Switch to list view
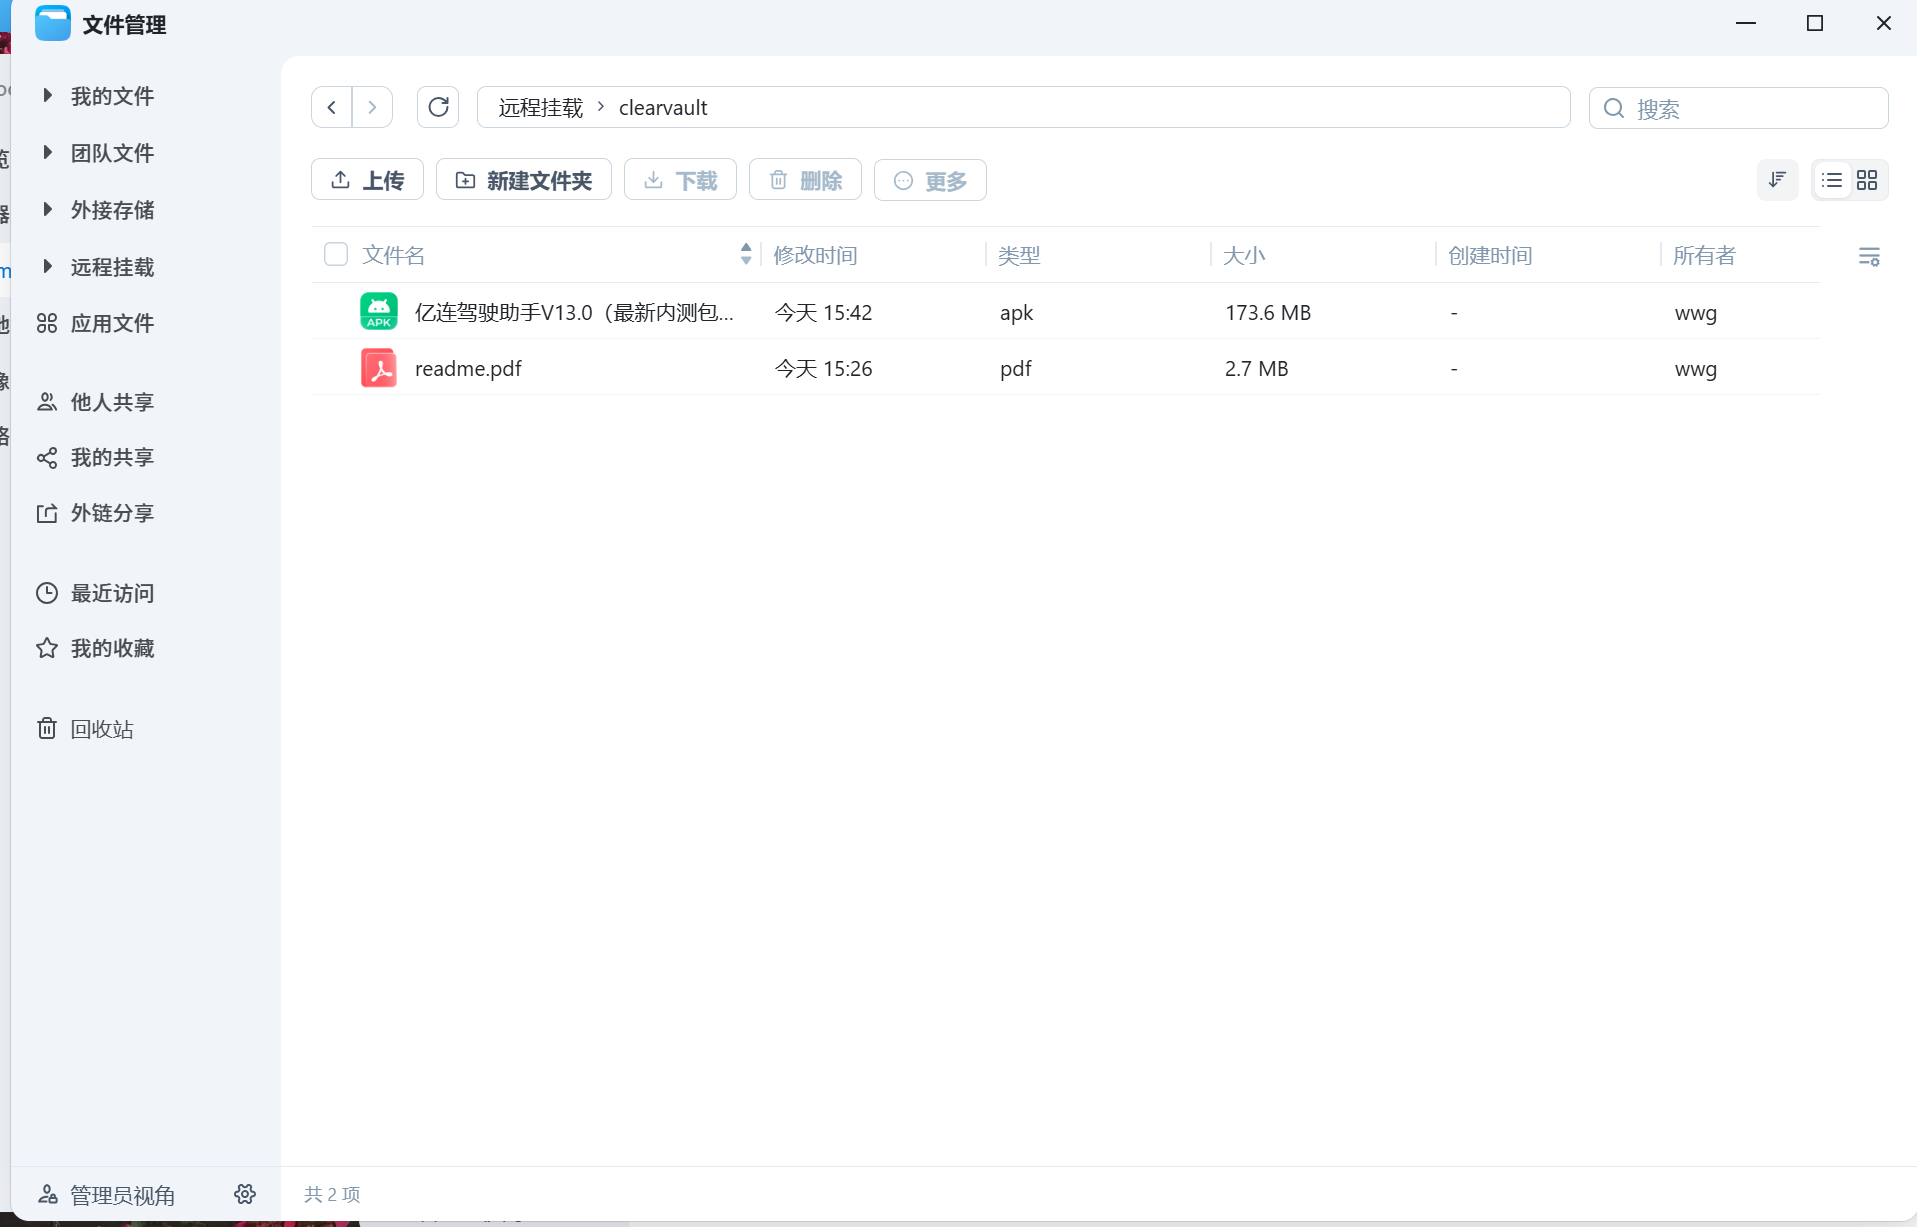1917x1227 pixels. click(1832, 180)
